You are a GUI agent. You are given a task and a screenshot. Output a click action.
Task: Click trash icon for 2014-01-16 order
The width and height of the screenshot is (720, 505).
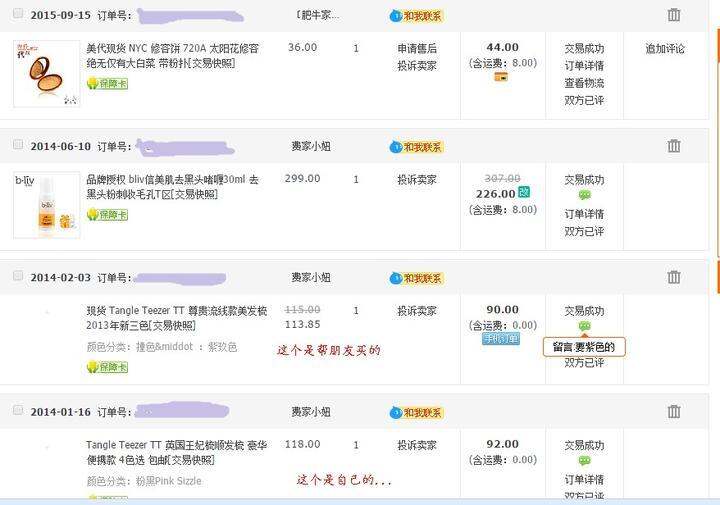(674, 411)
